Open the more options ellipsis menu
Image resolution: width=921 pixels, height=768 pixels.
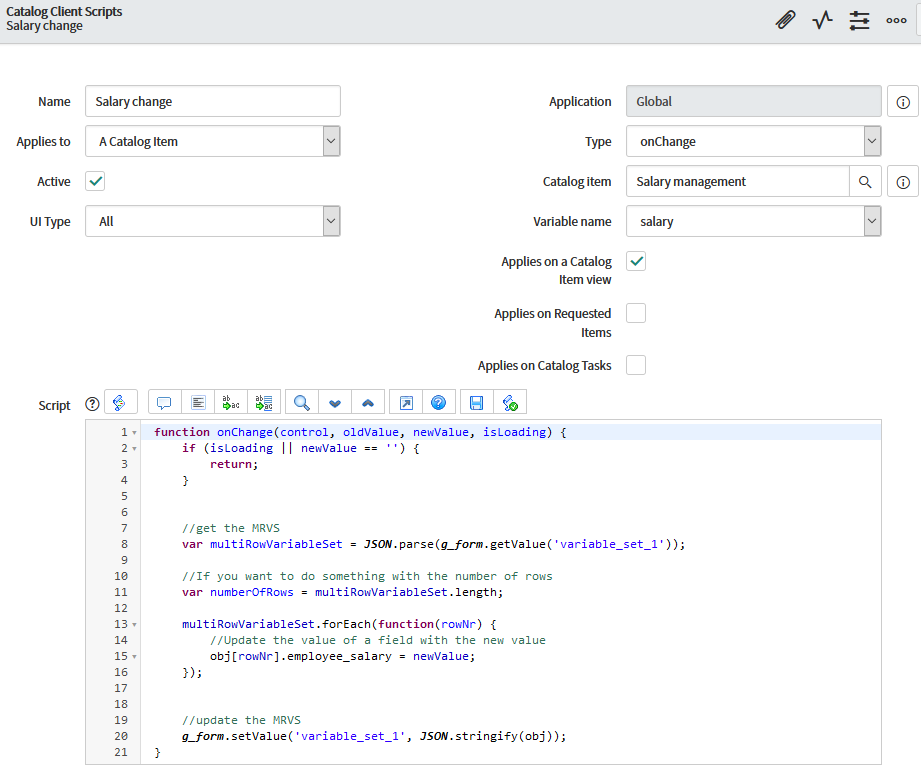(896, 20)
